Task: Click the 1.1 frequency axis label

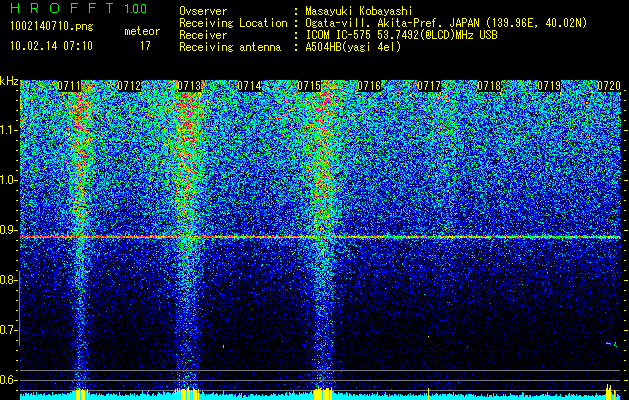Action: pyautogui.click(x=9, y=130)
